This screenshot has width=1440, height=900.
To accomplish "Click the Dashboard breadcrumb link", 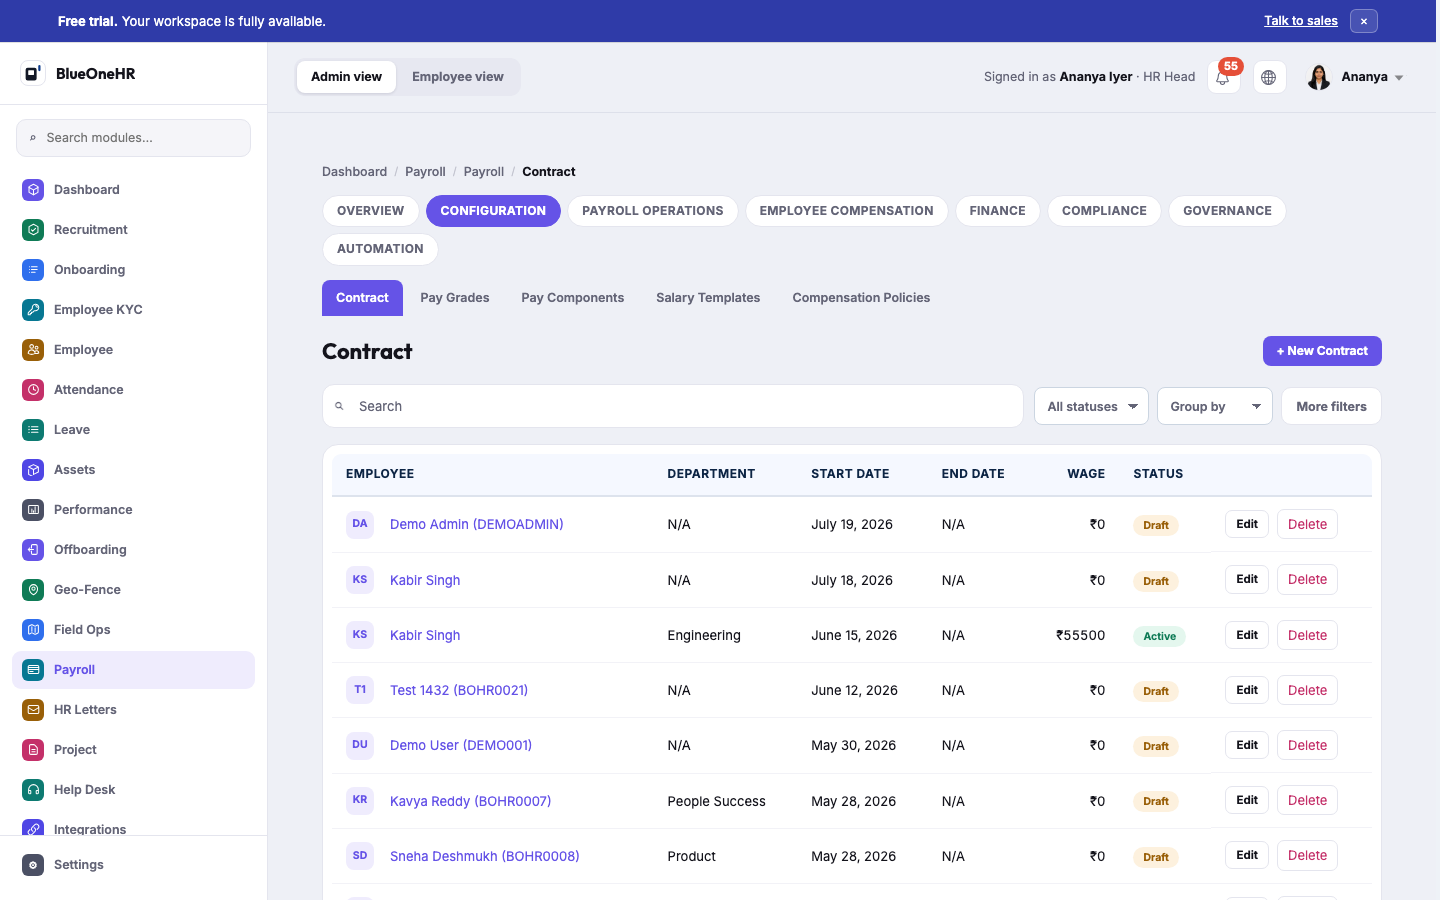I will [x=354, y=172].
